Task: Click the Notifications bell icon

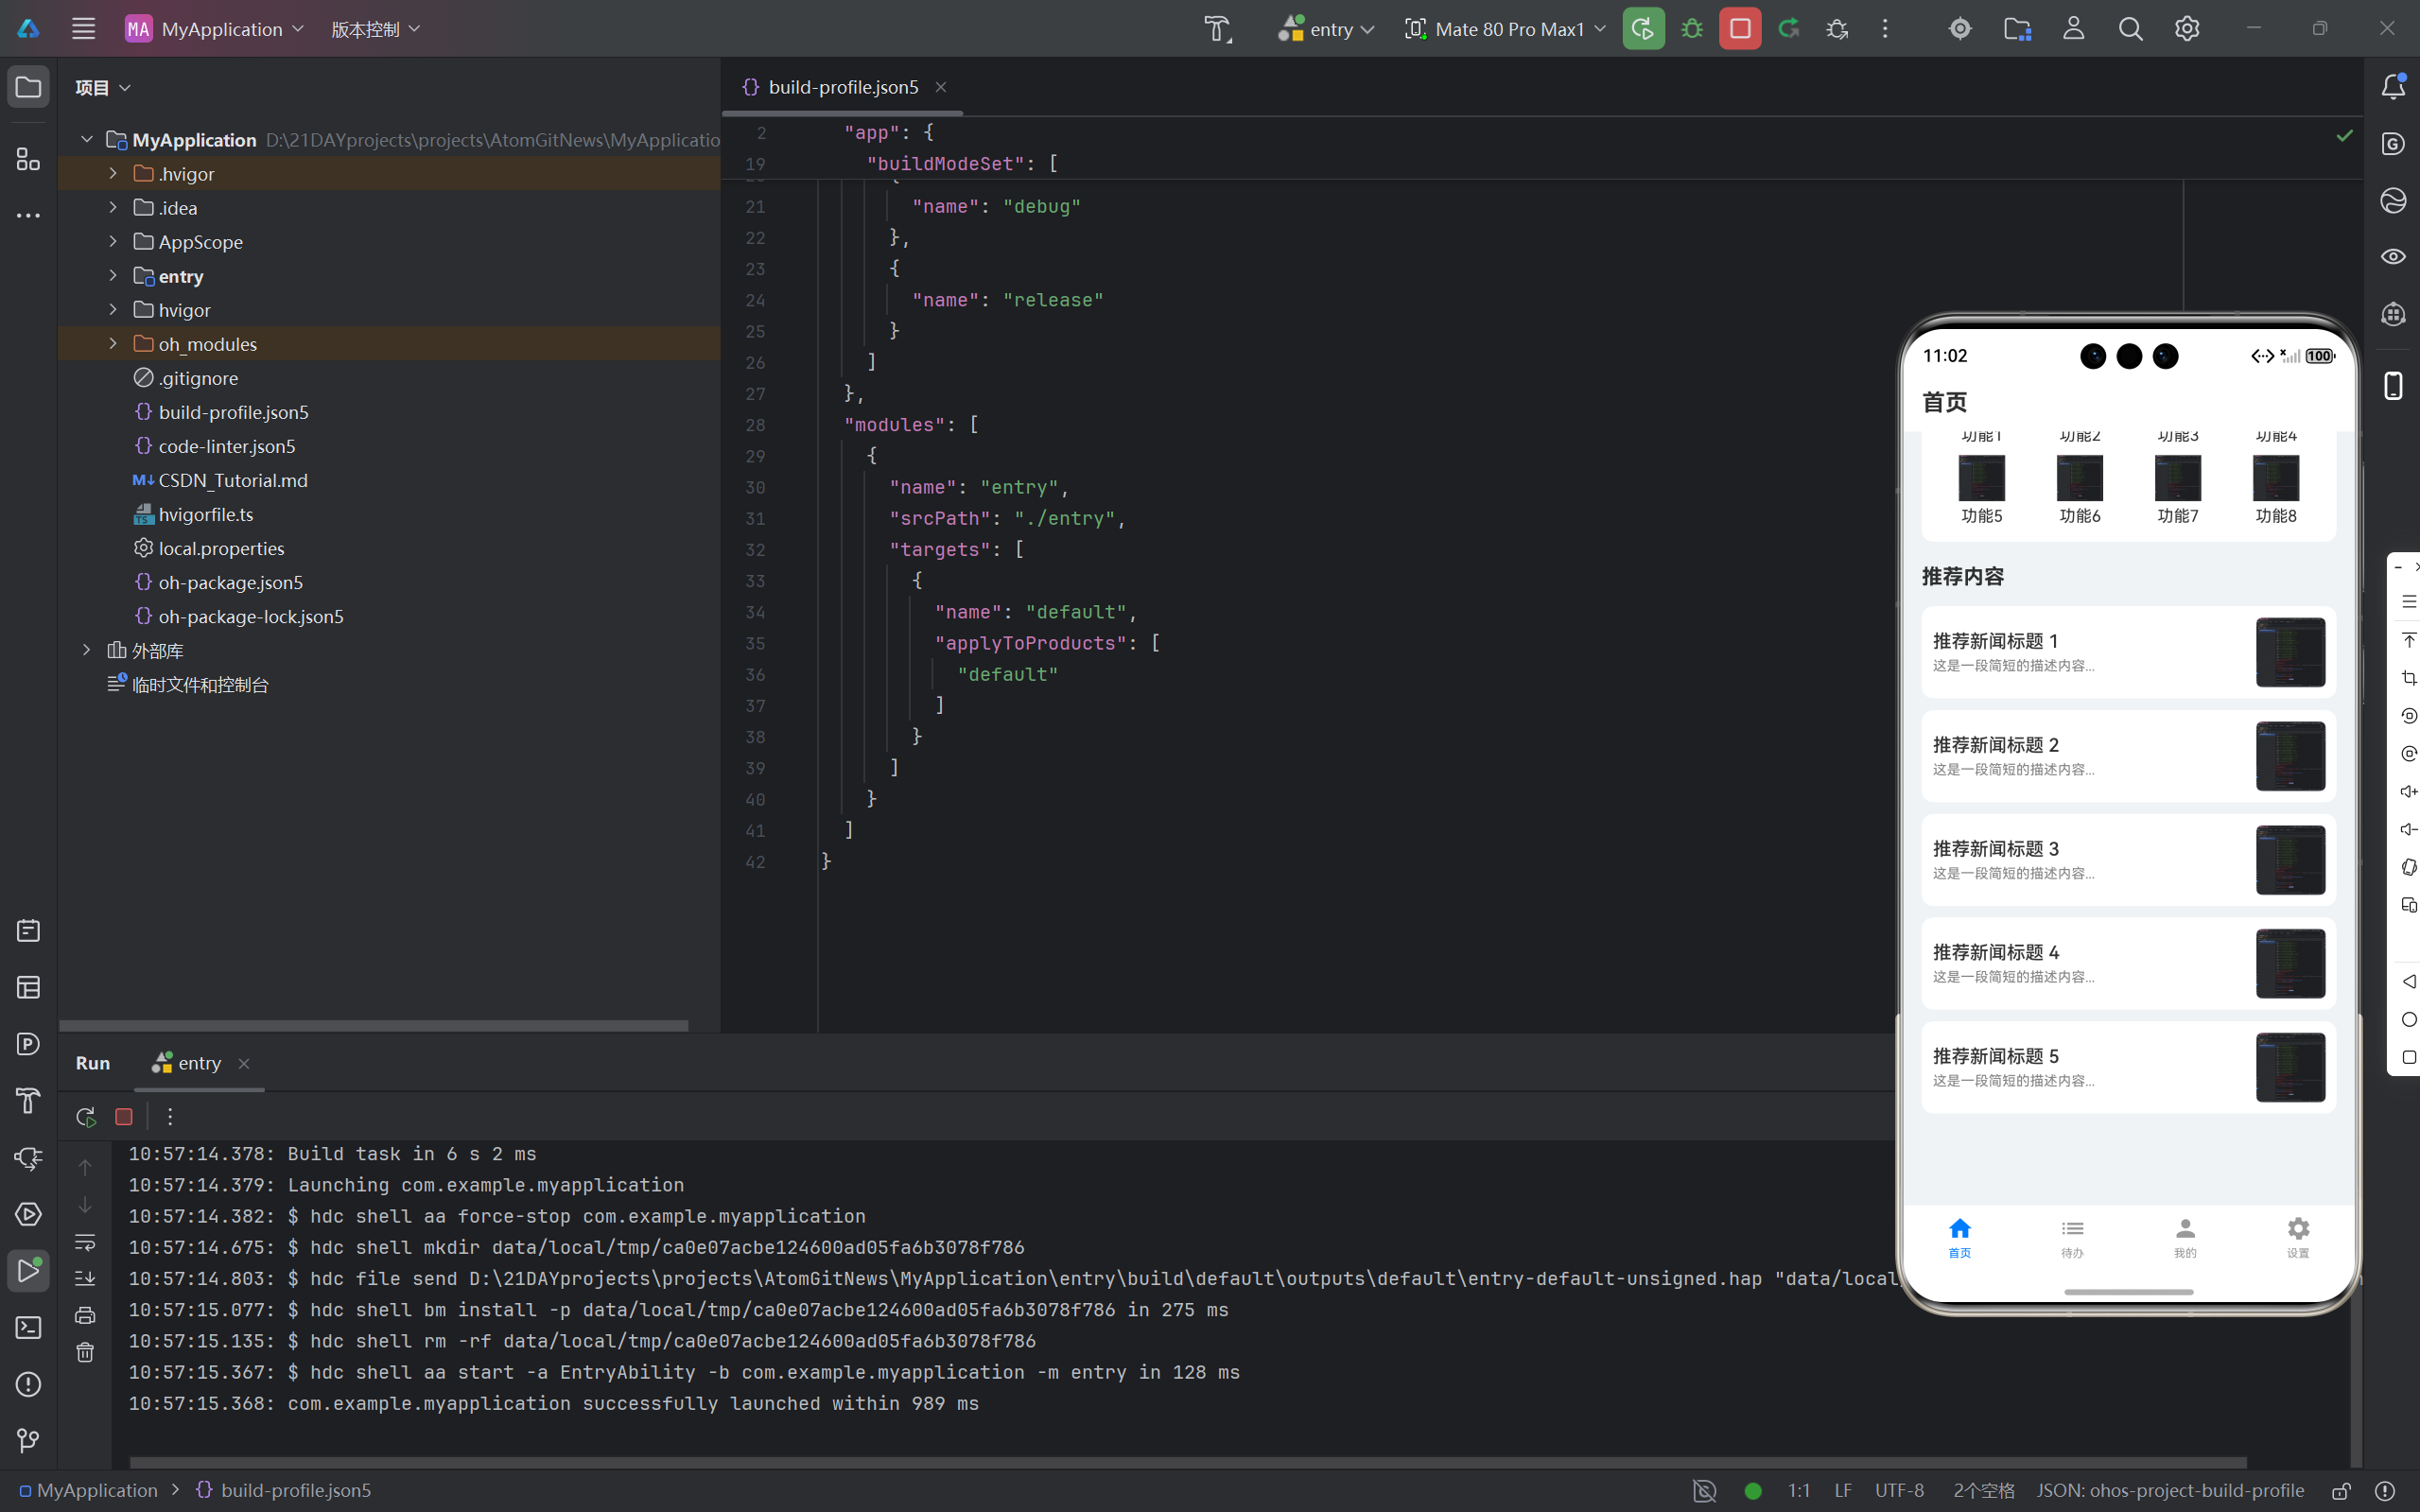Action: click(2393, 87)
